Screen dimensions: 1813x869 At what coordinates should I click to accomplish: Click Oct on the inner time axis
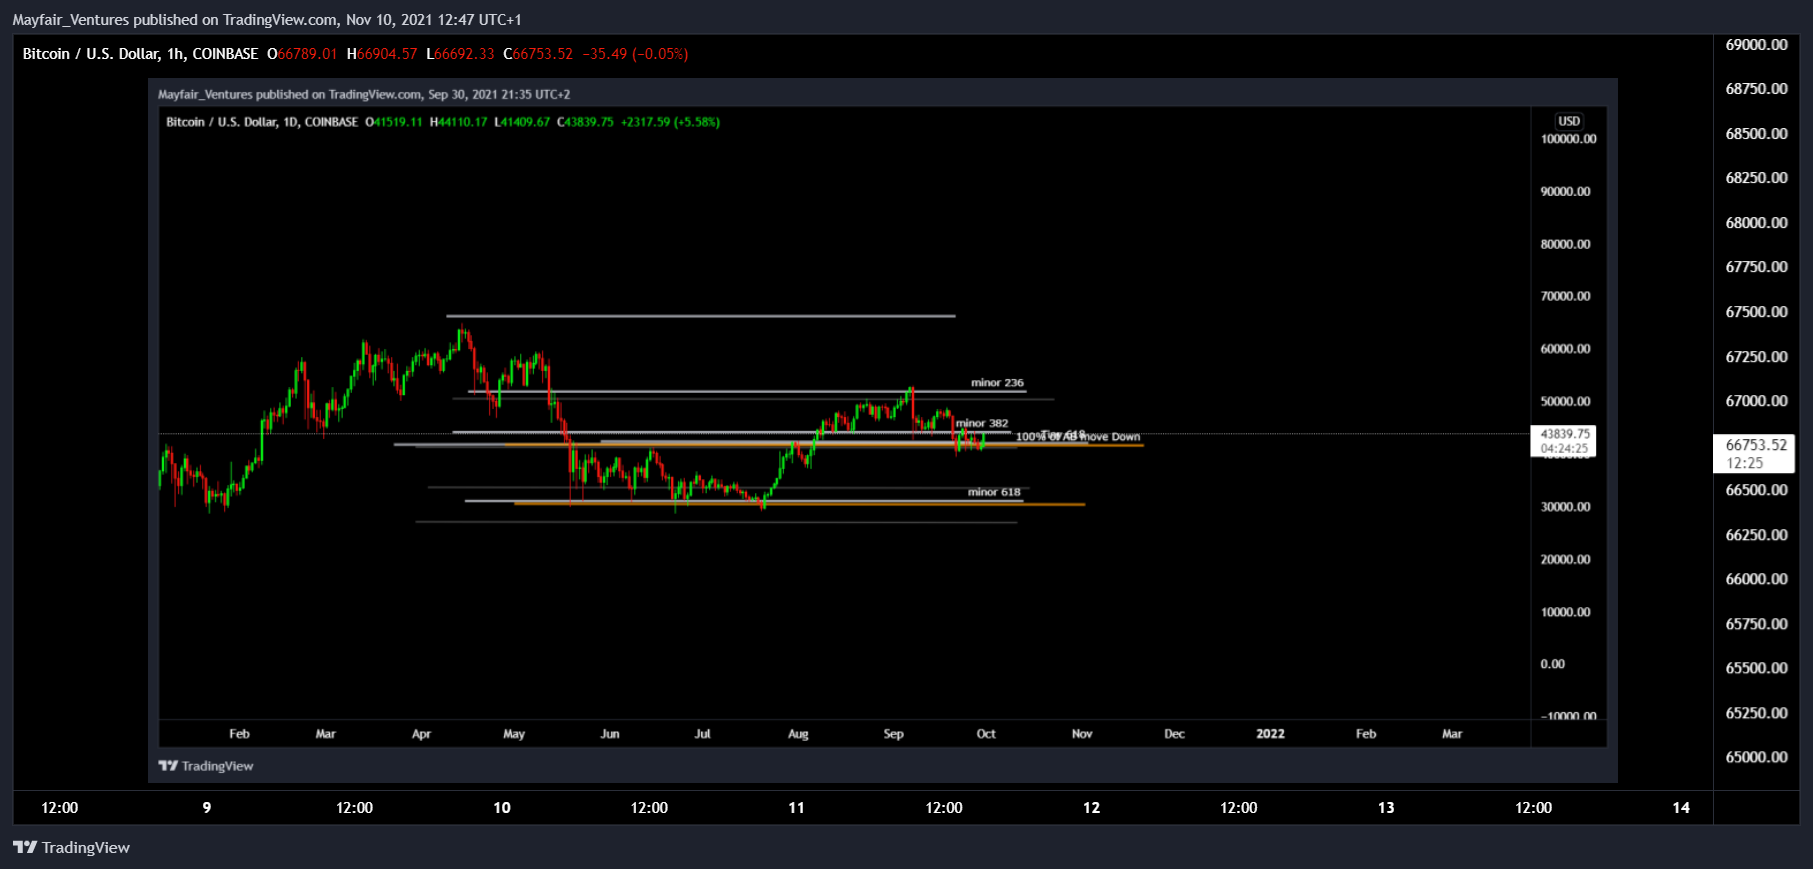tap(986, 734)
